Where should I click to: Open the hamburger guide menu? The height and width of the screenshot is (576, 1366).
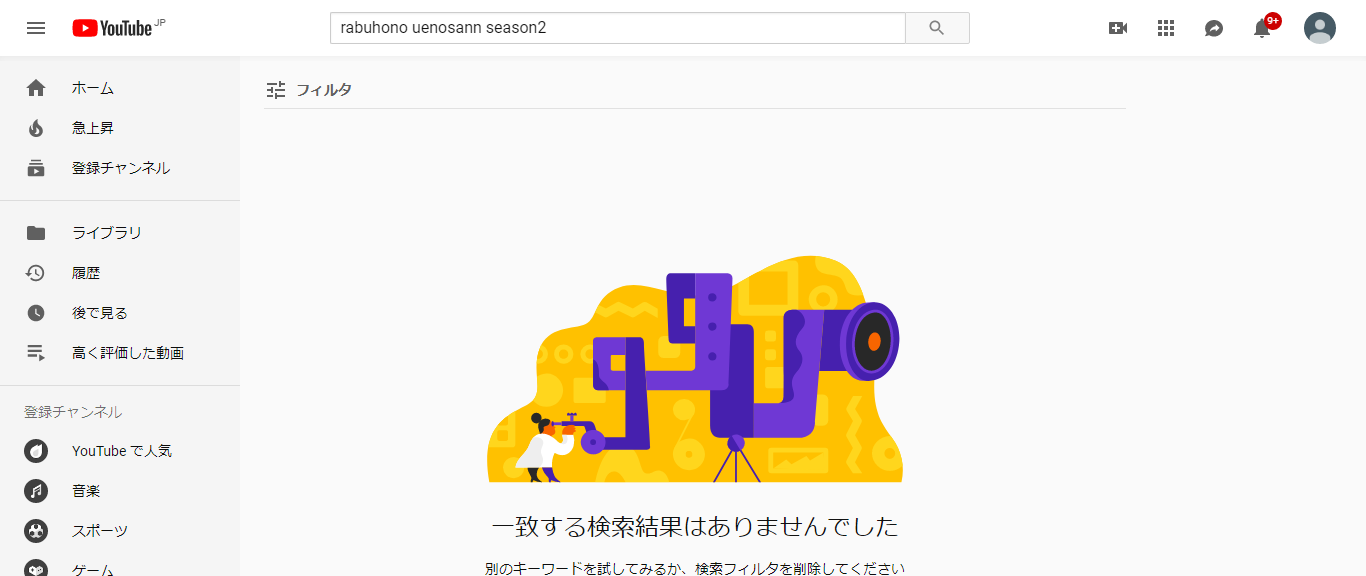click(x=36, y=28)
